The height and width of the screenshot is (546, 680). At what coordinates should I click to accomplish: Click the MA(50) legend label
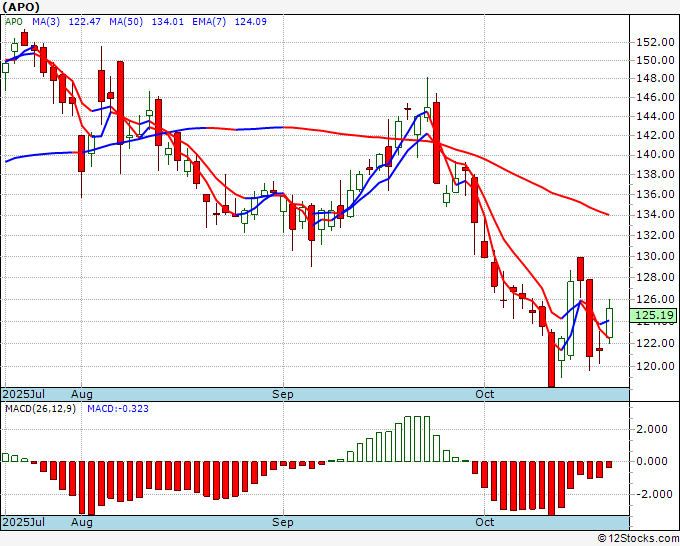(126, 22)
